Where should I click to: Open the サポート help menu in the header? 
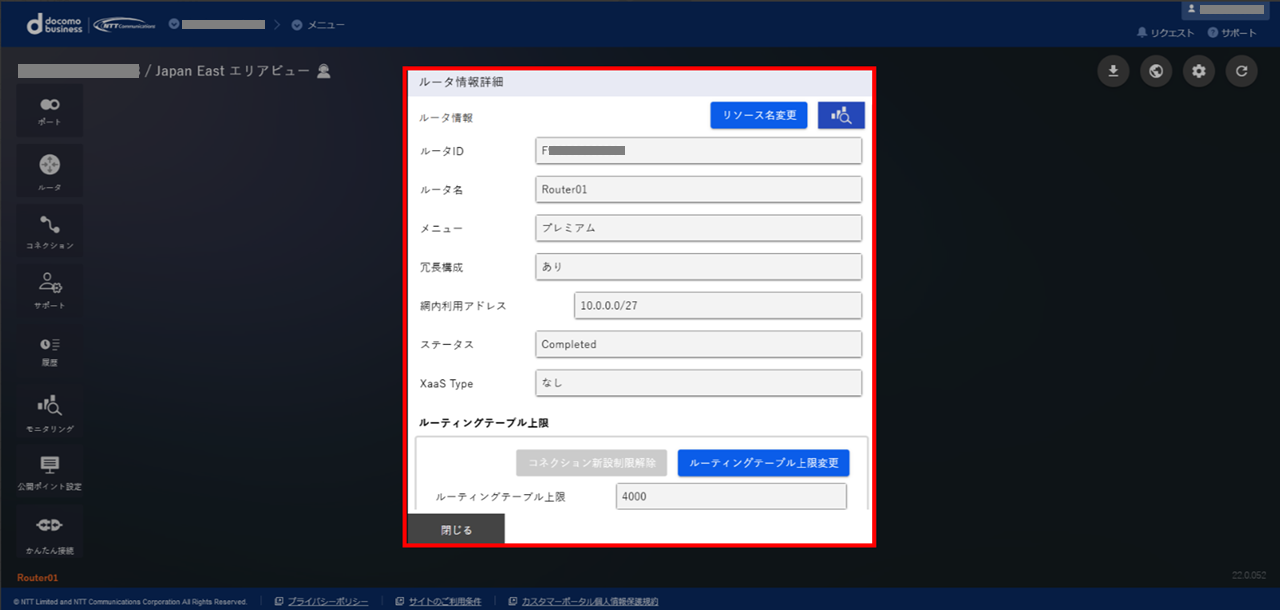[1232, 33]
